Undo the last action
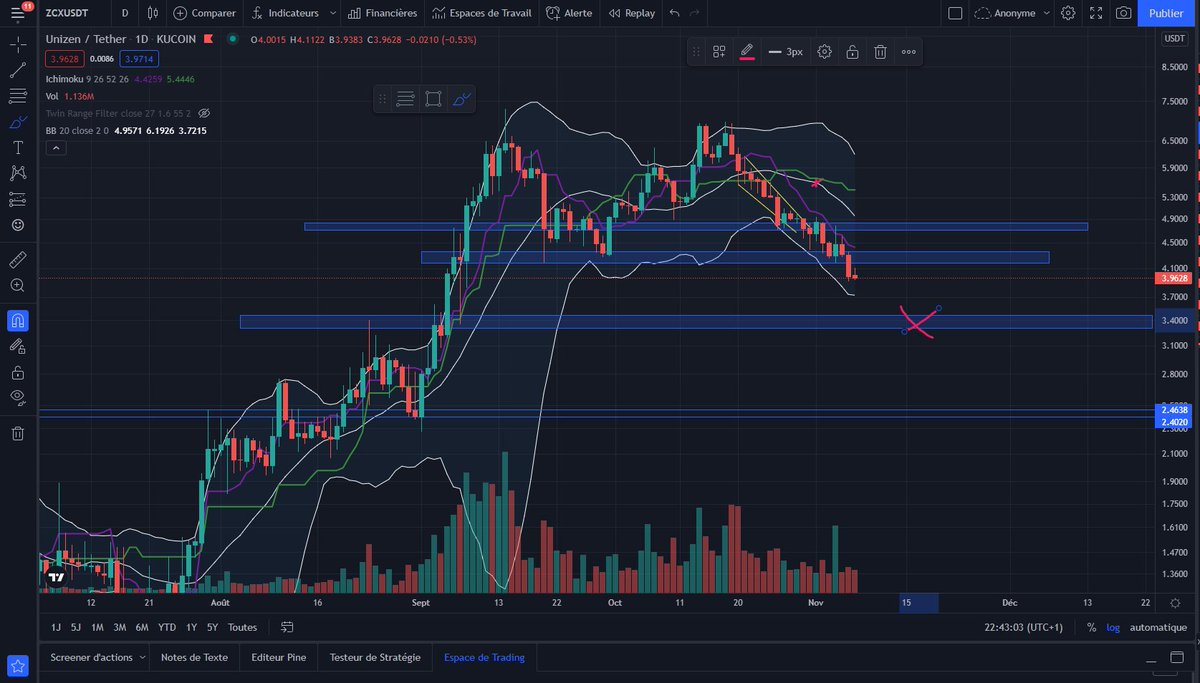This screenshot has width=1200, height=683. click(x=674, y=13)
